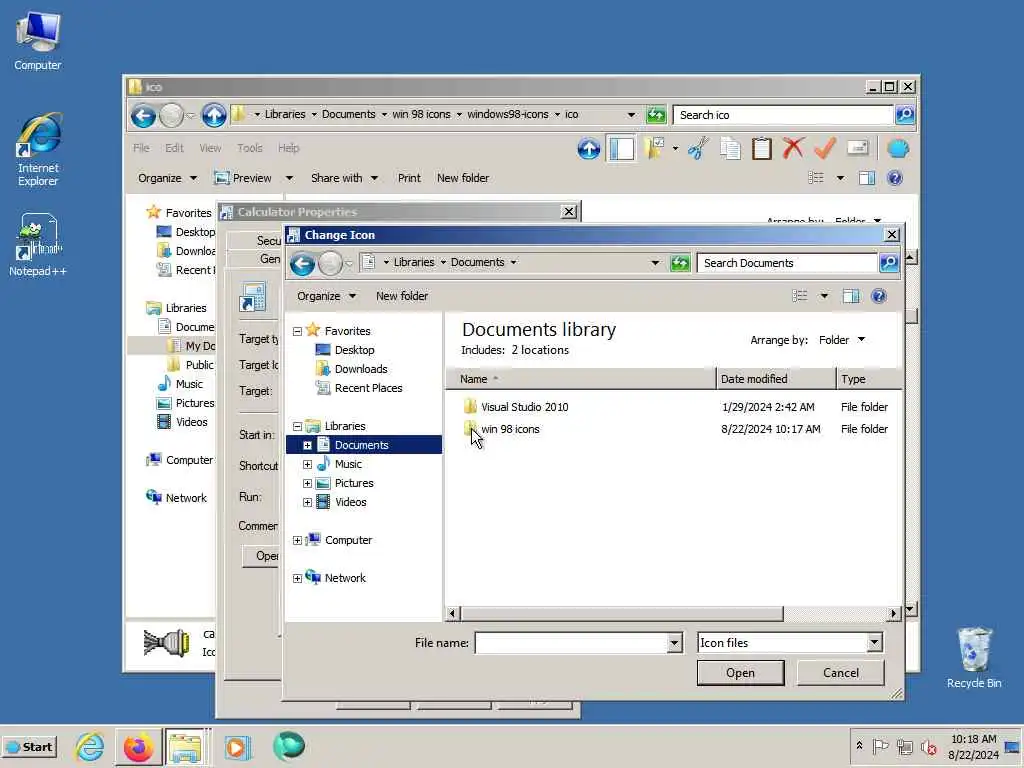Image resolution: width=1024 pixels, height=768 pixels.
Task: Refresh the Change Icon dialog address bar
Action: coord(680,263)
